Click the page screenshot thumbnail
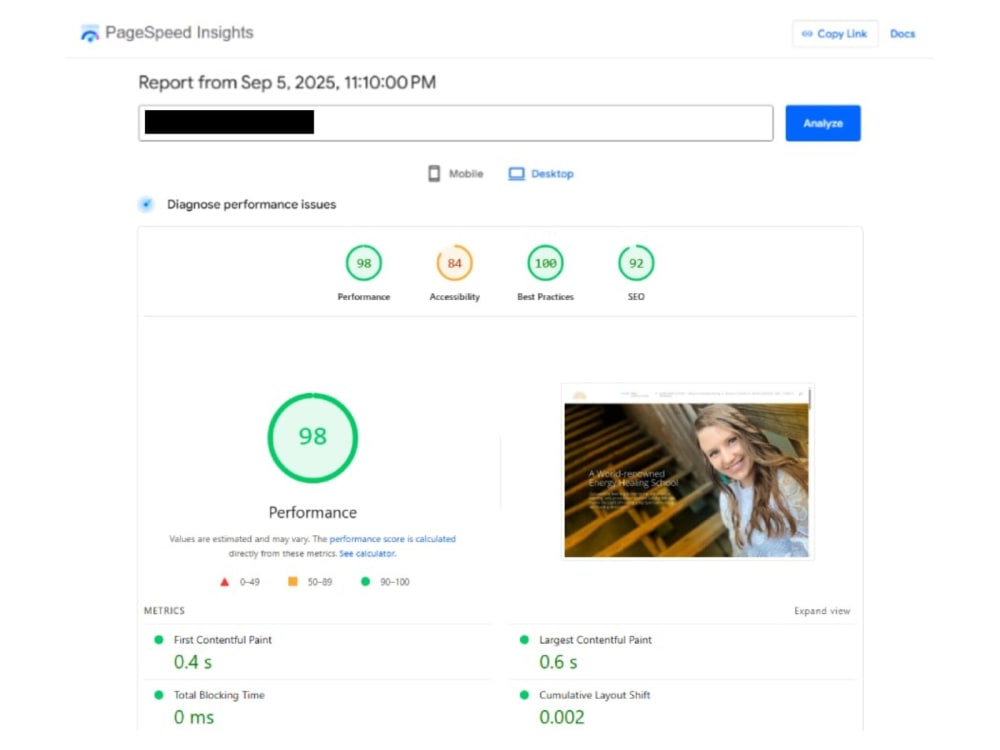This screenshot has width=1000, height=750. [687, 471]
